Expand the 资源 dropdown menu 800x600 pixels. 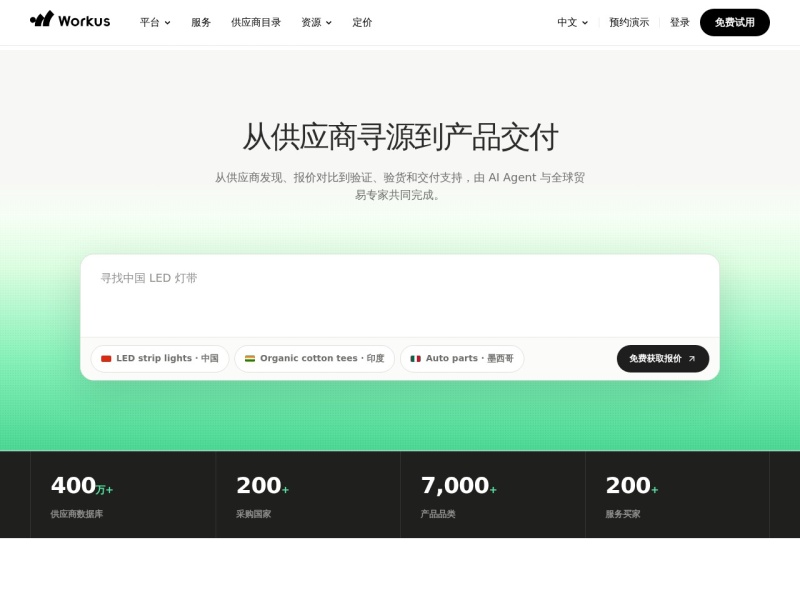(316, 22)
